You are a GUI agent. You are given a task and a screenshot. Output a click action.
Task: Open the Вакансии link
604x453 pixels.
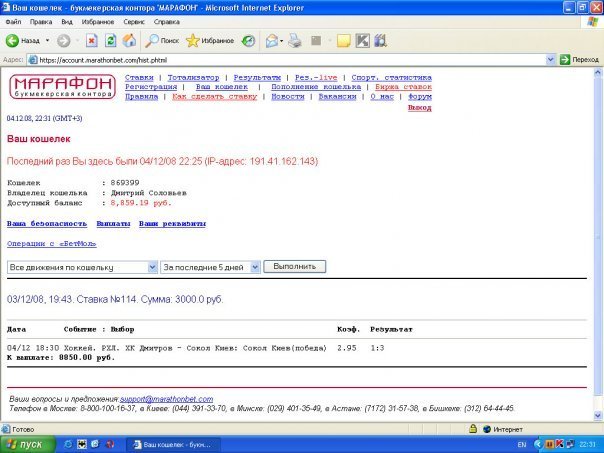pyautogui.click(x=337, y=97)
